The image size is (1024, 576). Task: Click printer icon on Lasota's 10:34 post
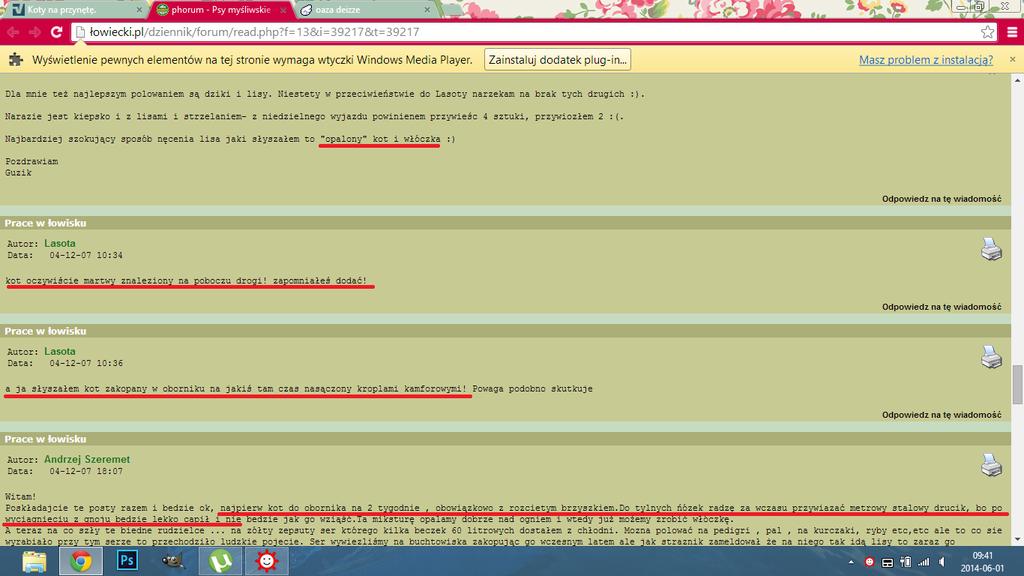point(991,249)
